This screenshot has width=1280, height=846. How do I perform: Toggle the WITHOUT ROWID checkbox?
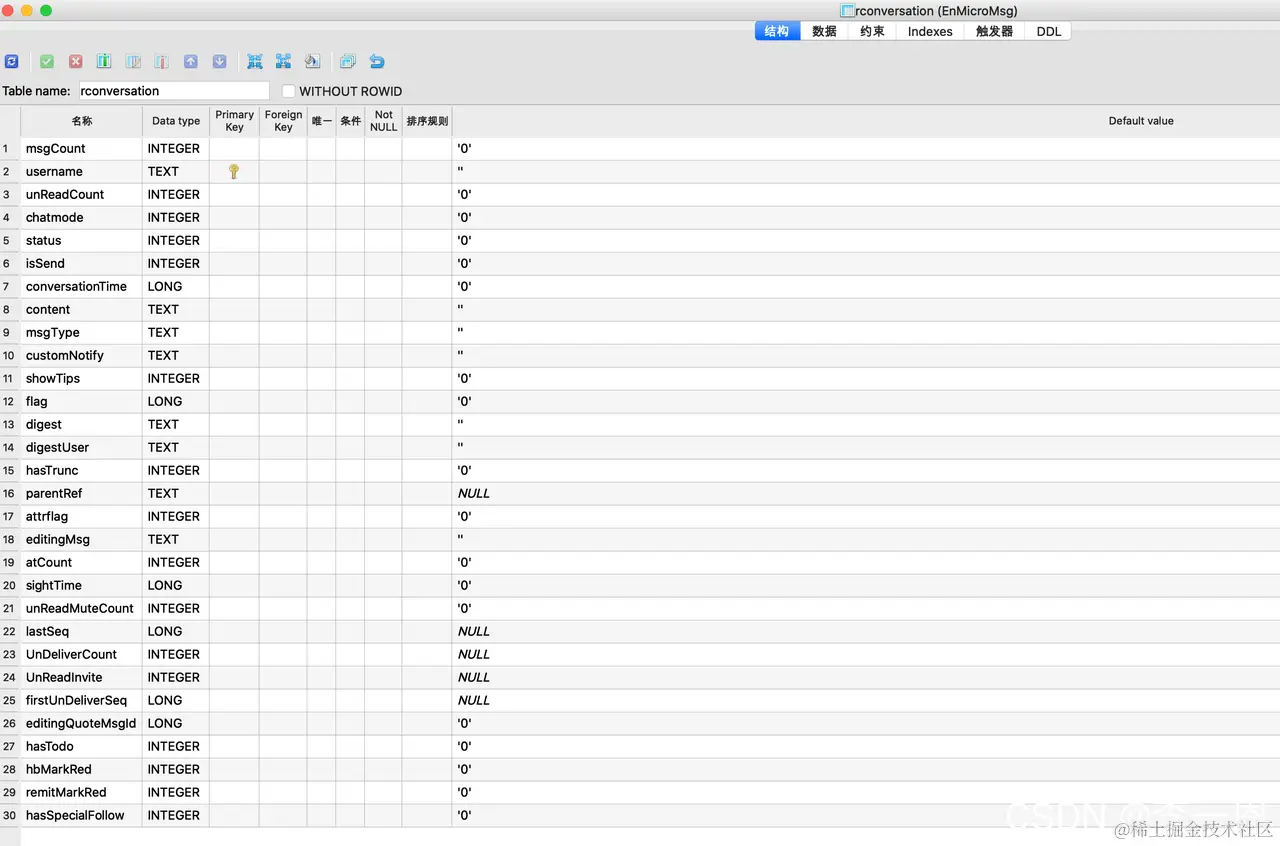pyautogui.click(x=289, y=91)
